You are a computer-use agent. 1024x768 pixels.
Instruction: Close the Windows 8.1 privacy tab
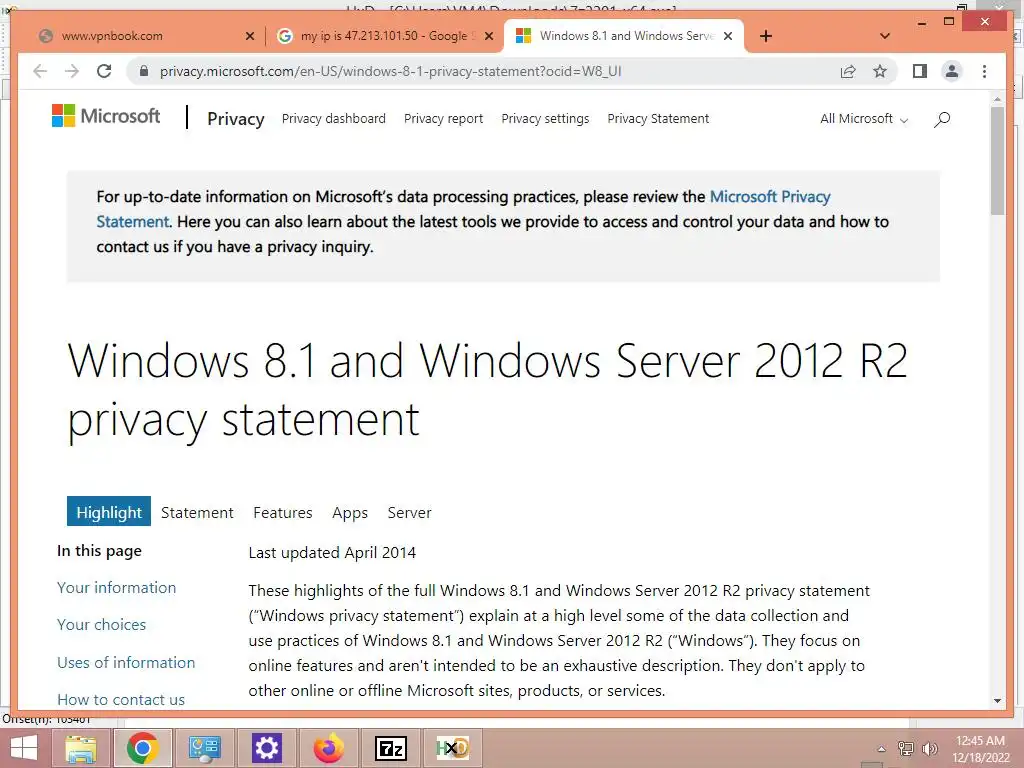click(728, 36)
